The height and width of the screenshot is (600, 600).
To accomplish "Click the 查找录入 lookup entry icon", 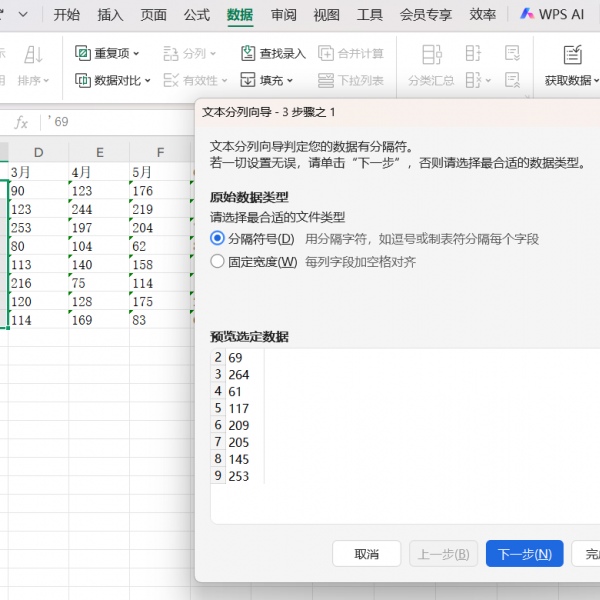I will (x=248, y=54).
